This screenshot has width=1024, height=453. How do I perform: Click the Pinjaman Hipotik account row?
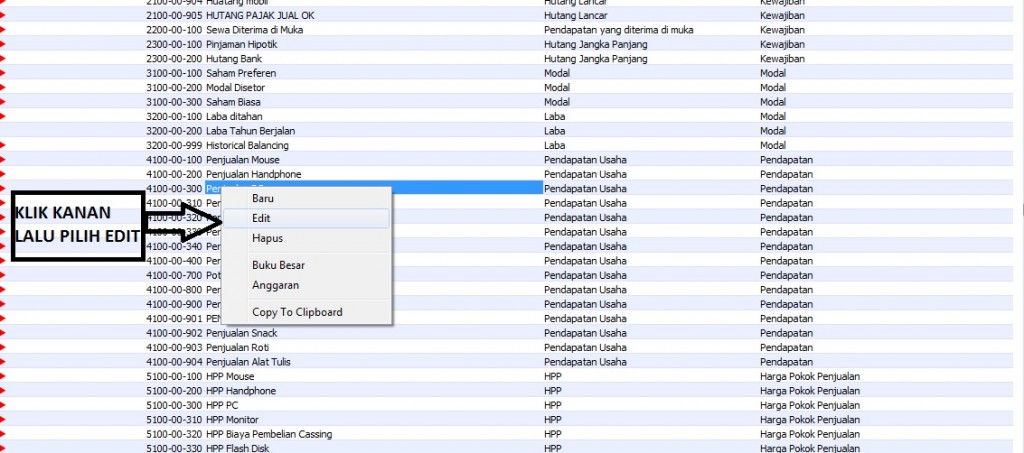pos(241,45)
